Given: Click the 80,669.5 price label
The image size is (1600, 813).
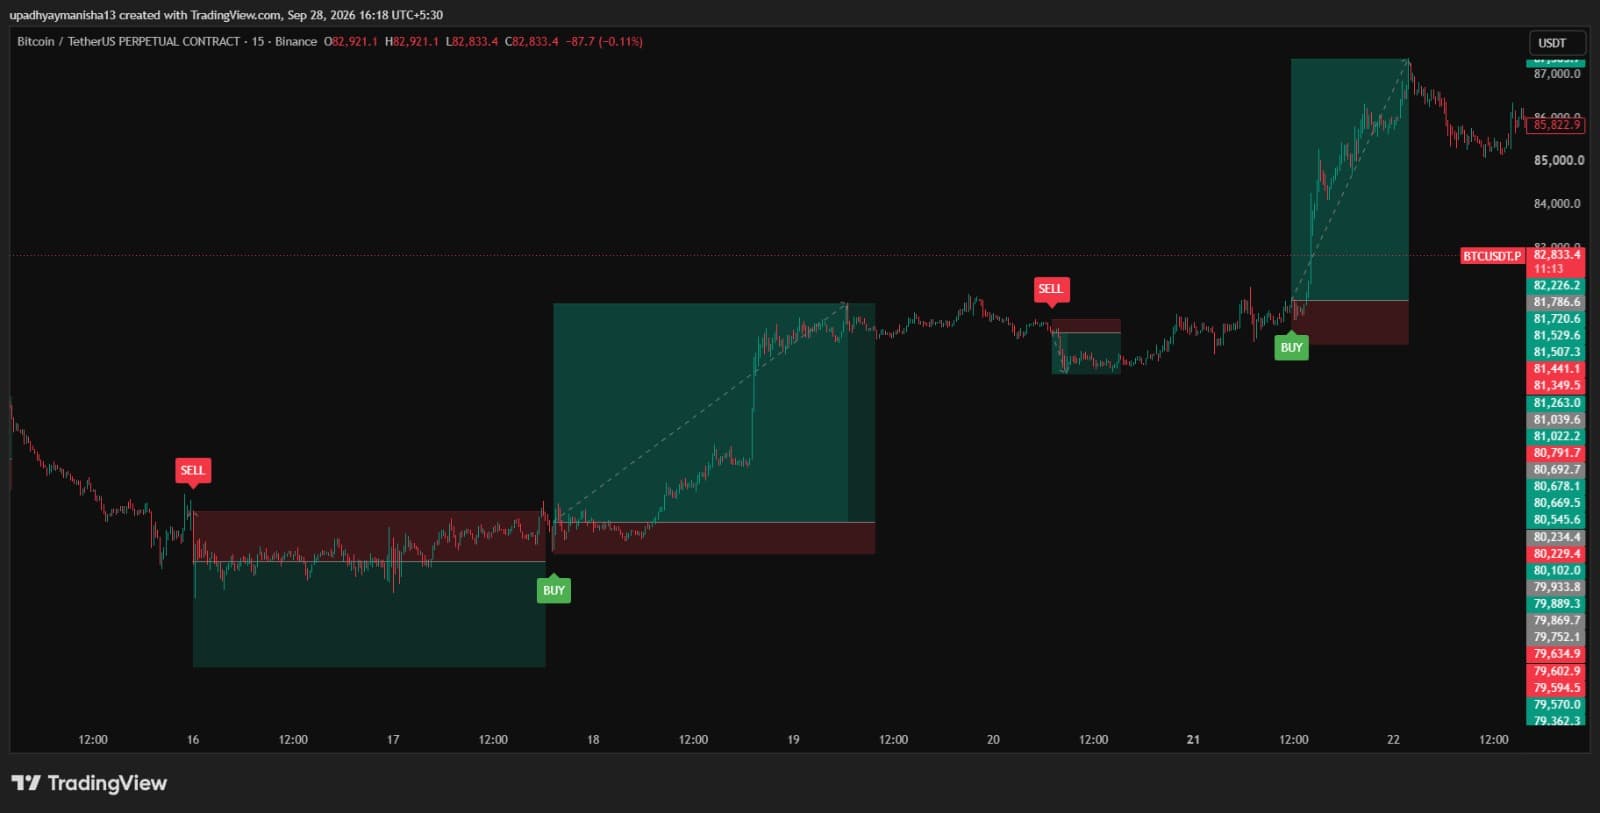Looking at the screenshot, I should click(1557, 503).
